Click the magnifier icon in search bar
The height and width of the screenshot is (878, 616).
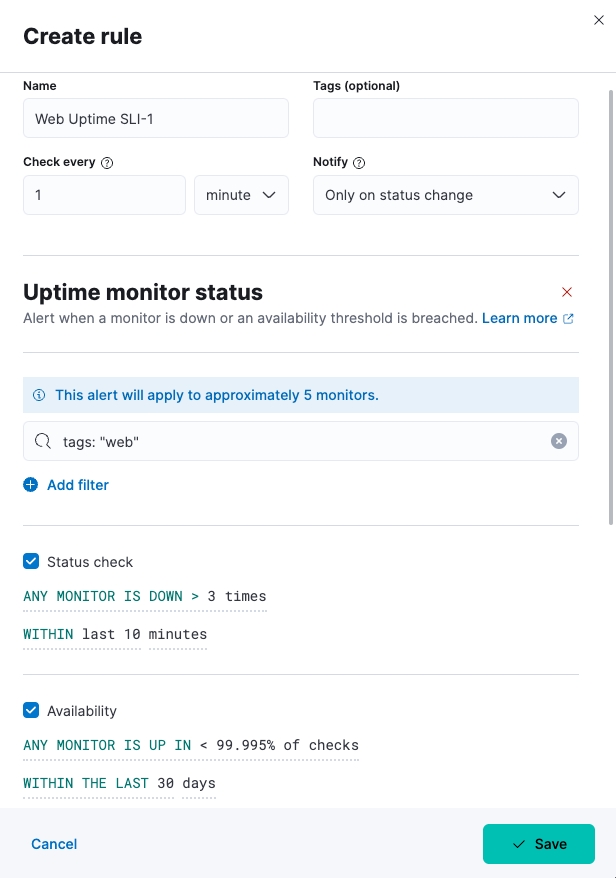(x=43, y=441)
